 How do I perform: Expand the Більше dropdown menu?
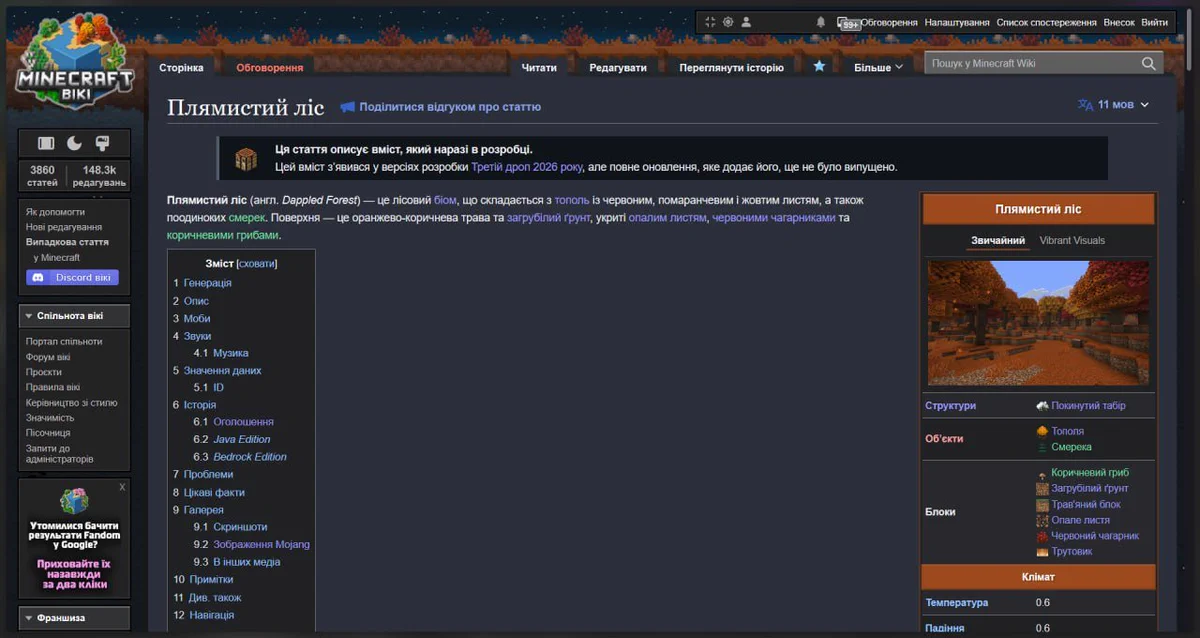point(878,67)
